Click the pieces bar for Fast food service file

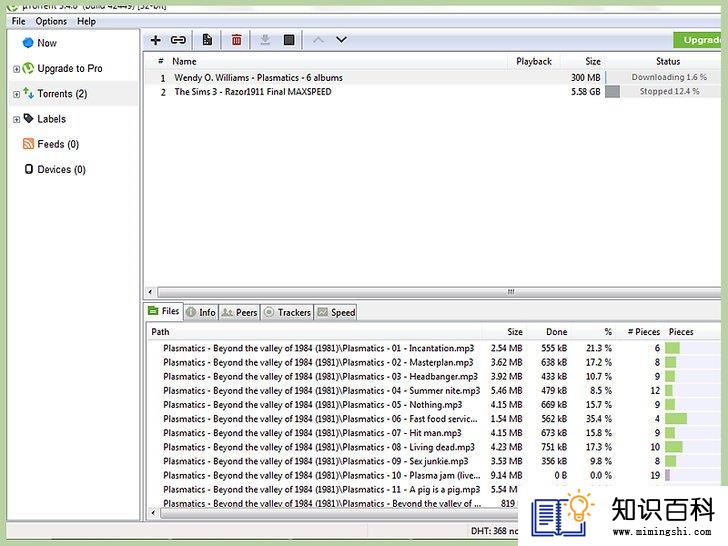pyautogui.click(x=693, y=419)
